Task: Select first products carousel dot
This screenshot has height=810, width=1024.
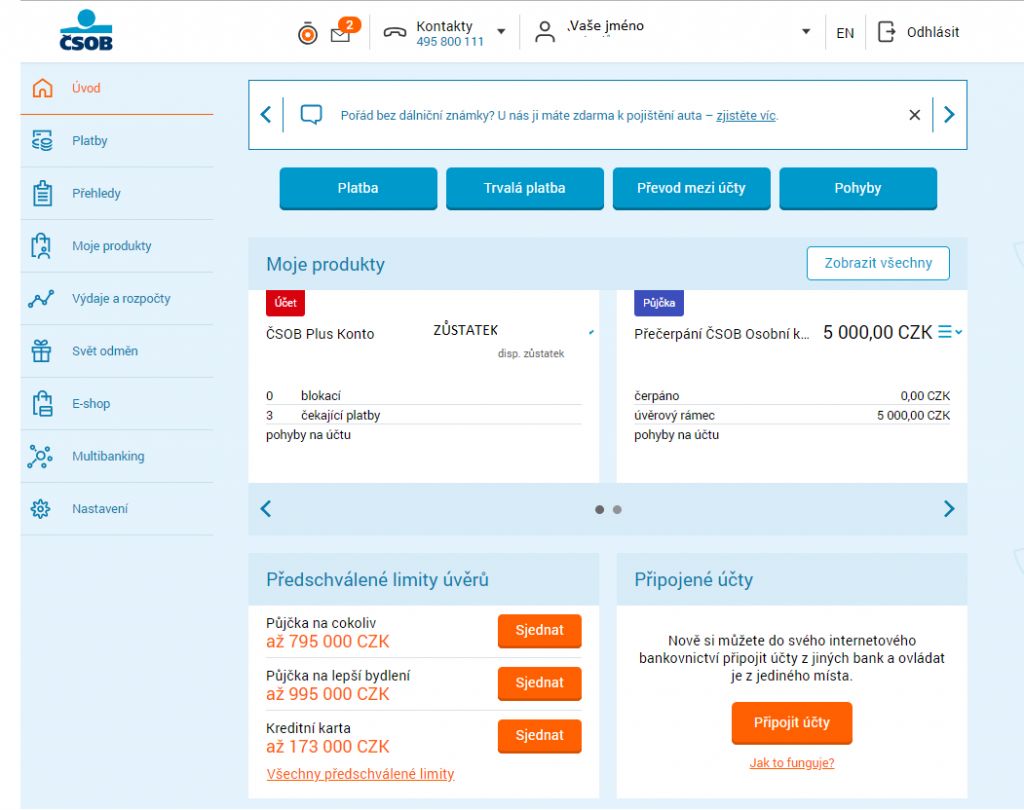Action: click(600, 510)
